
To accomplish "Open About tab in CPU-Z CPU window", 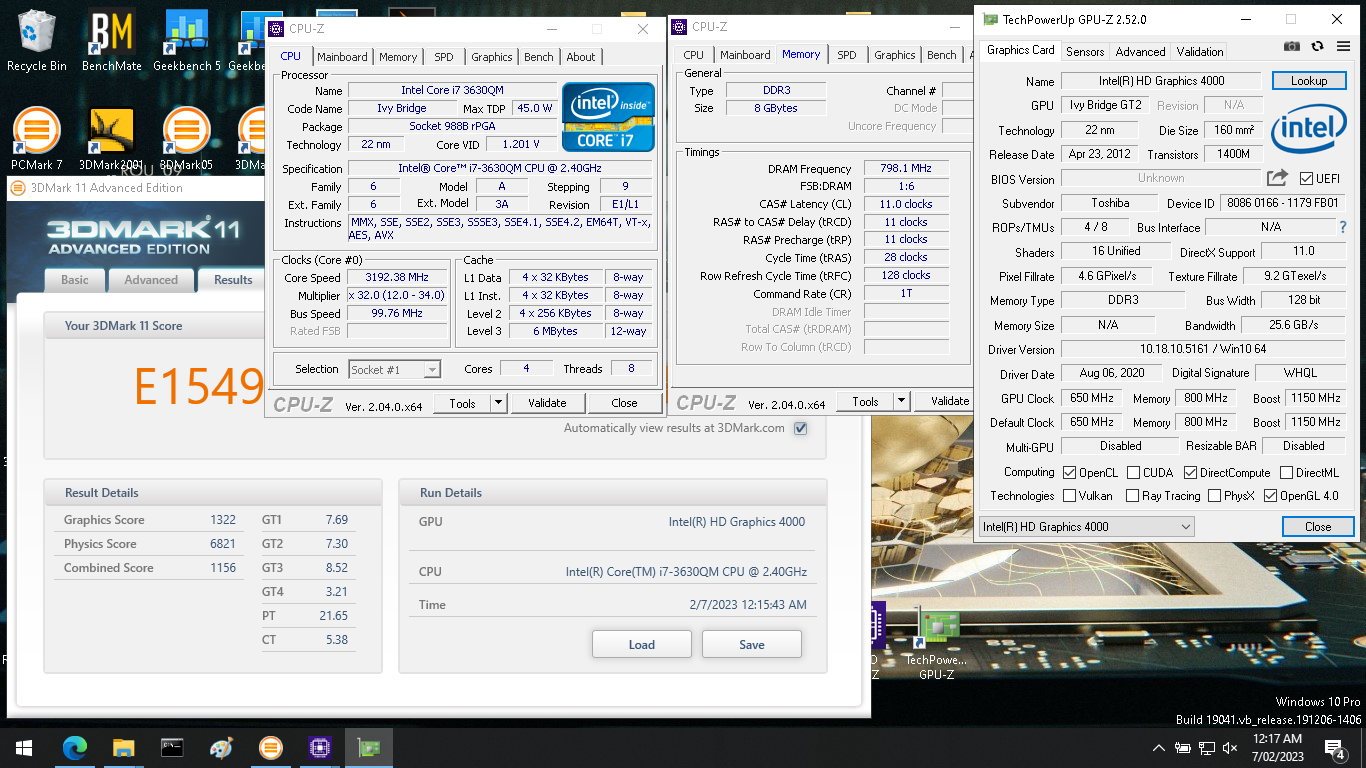I will click(x=581, y=57).
